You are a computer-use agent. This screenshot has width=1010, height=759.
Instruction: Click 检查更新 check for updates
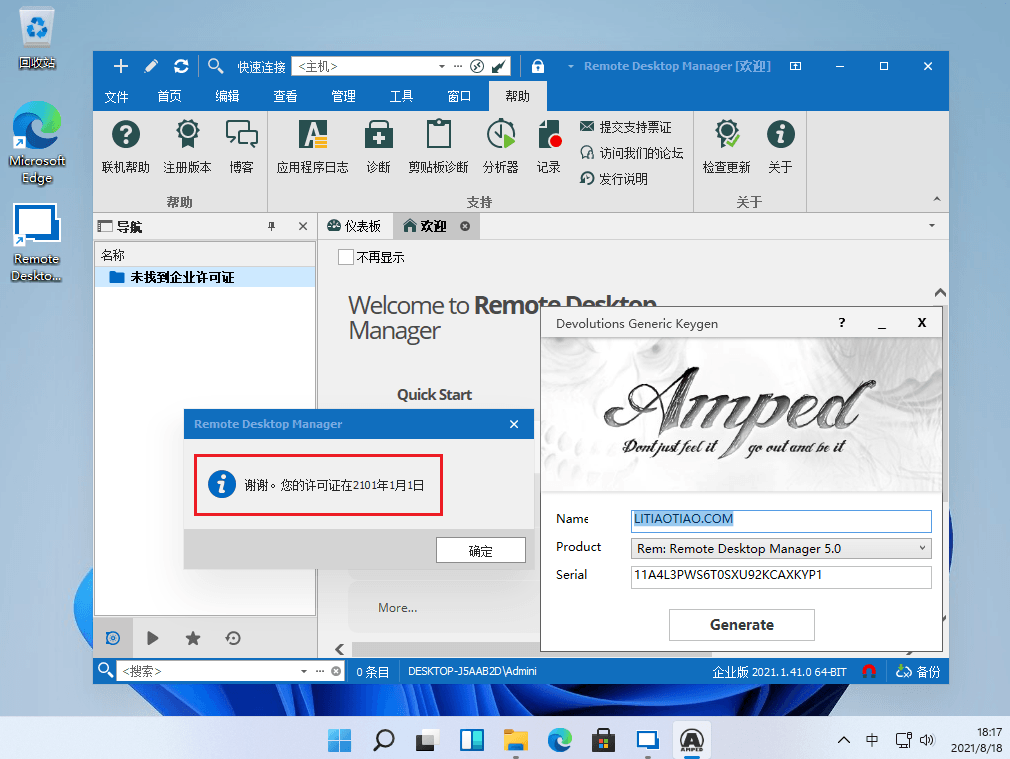pos(727,147)
